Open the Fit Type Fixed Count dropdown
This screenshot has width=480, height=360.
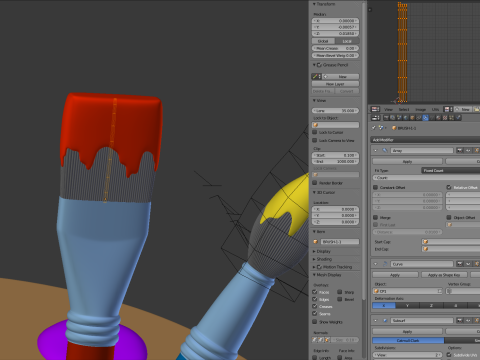451,170
